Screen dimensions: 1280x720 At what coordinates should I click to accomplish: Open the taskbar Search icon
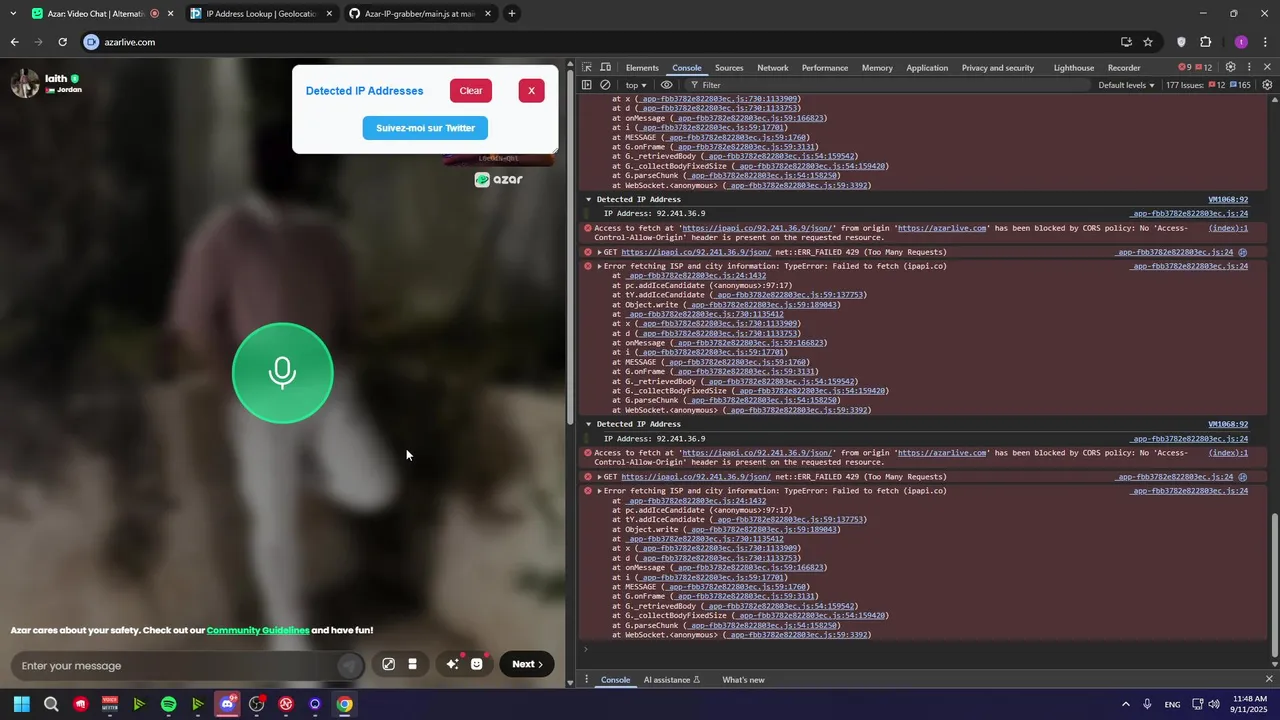coord(51,704)
